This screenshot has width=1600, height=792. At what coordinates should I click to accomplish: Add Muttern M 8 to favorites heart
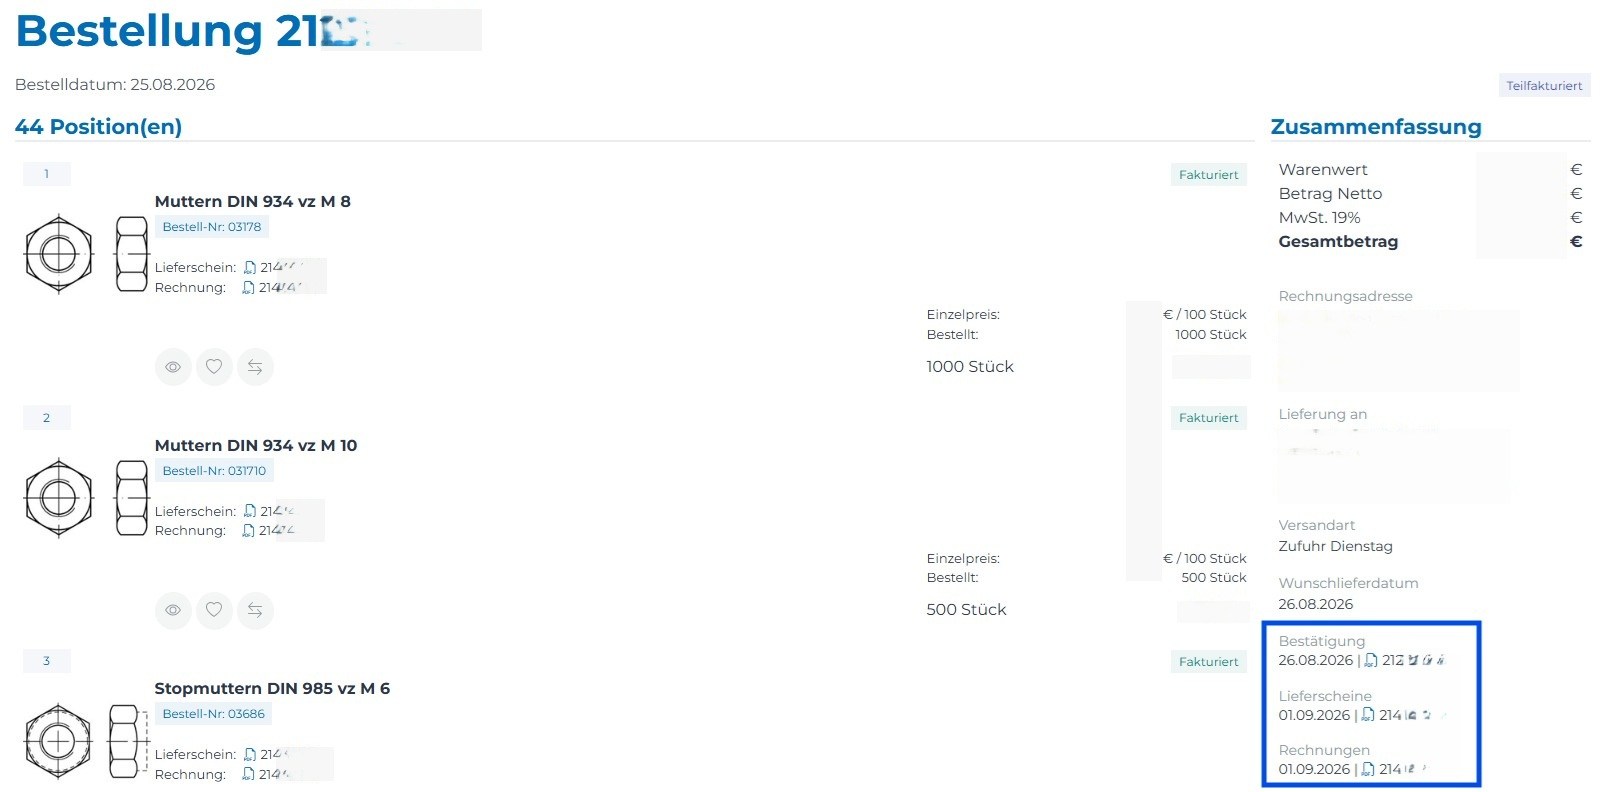[214, 367]
